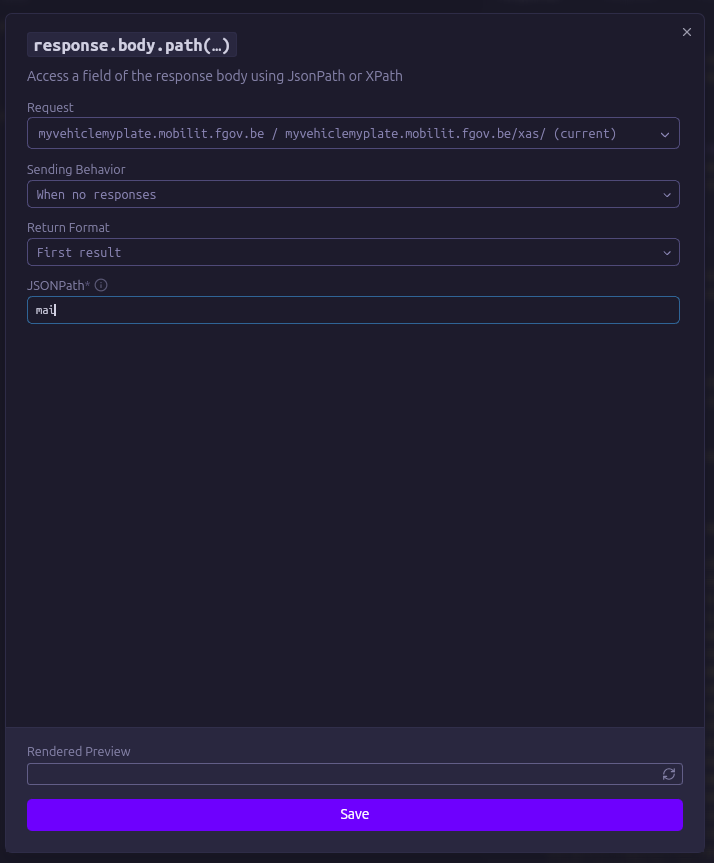This screenshot has width=714, height=863.
Task: Click the JSONPath label text
Action: point(57,286)
